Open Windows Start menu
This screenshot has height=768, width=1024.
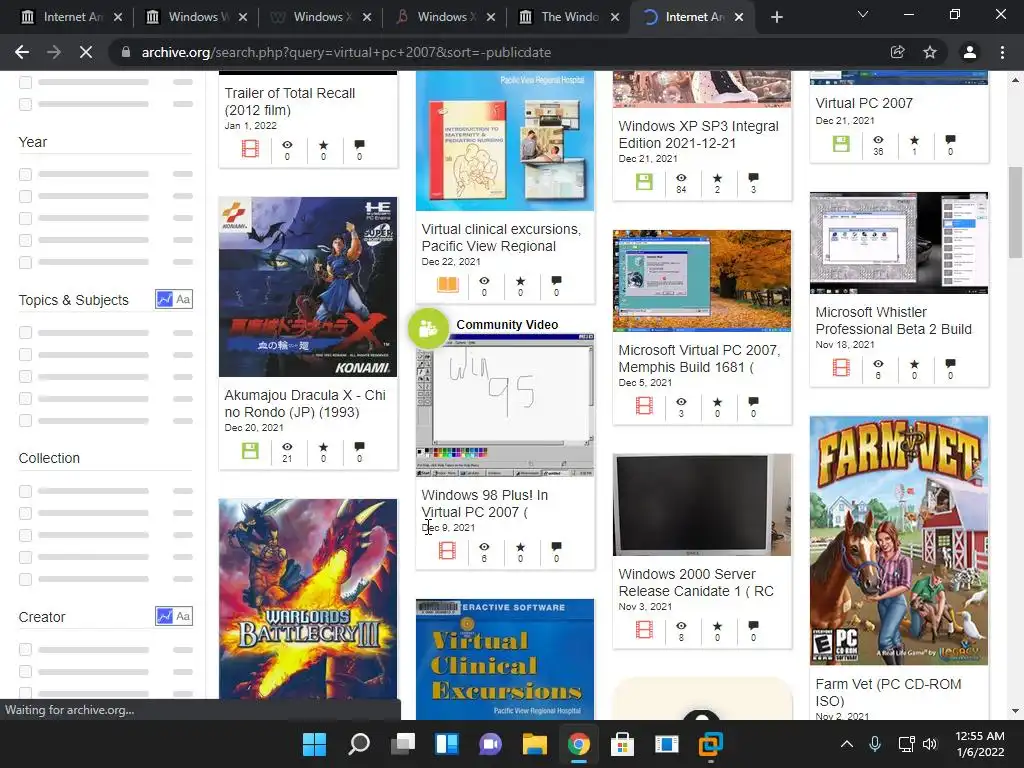(x=314, y=744)
